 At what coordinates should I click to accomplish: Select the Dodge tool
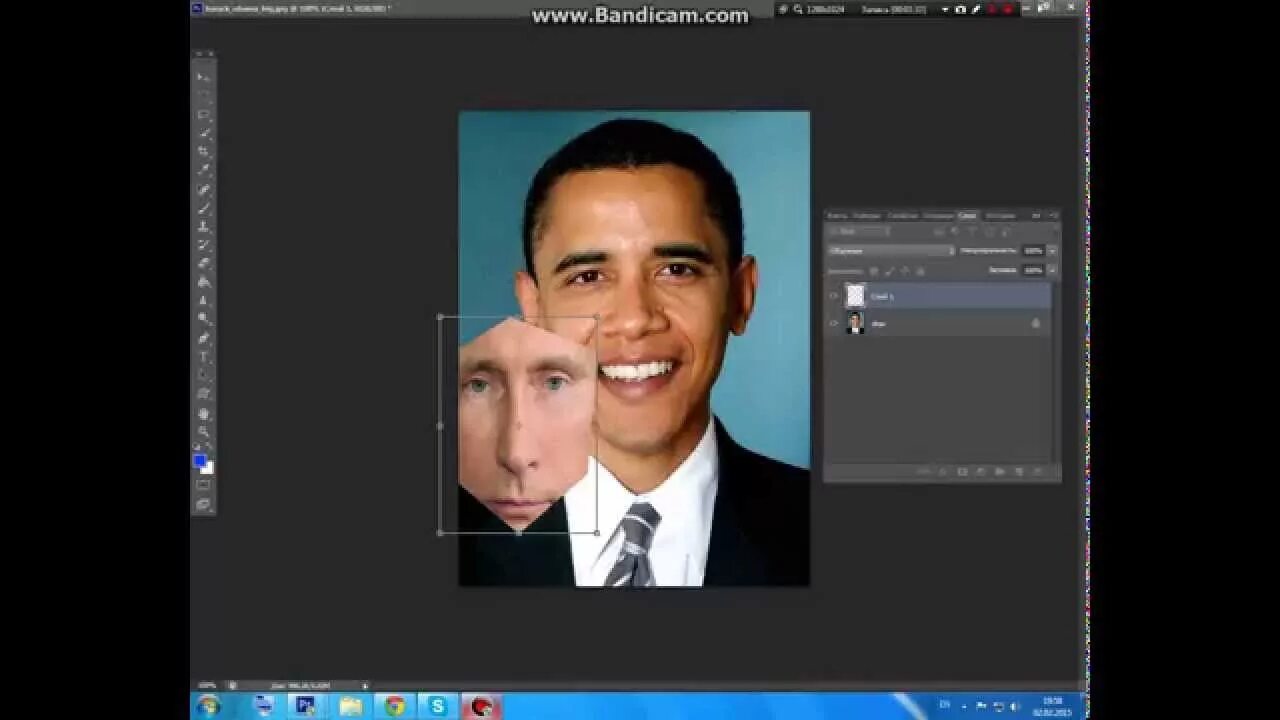(203, 319)
